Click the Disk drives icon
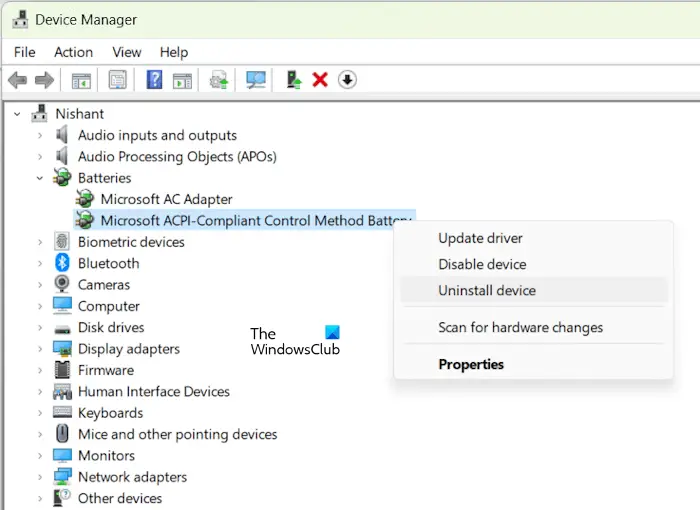This screenshot has height=510, width=700. 62,330
